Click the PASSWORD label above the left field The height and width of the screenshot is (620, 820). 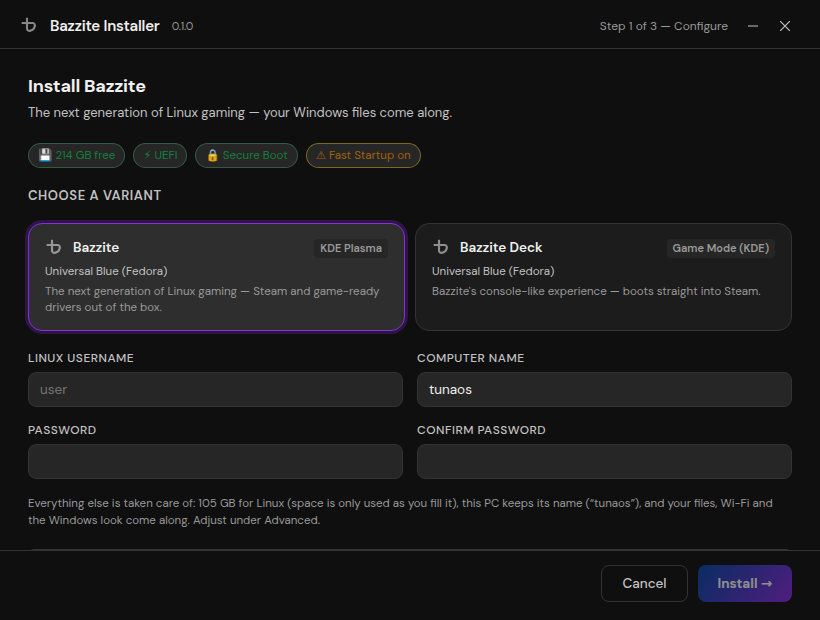pyautogui.click(x=62, y=430)
